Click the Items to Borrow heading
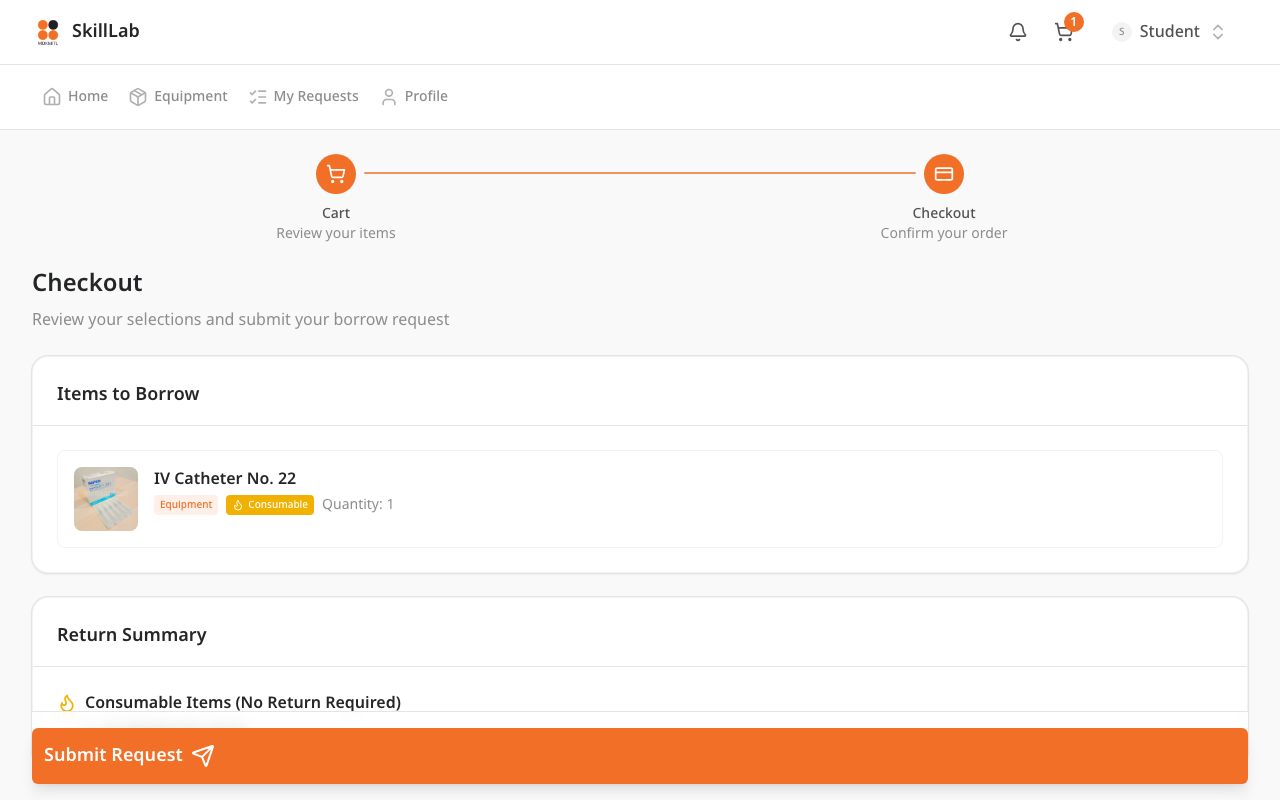 (x=128, y=394)
